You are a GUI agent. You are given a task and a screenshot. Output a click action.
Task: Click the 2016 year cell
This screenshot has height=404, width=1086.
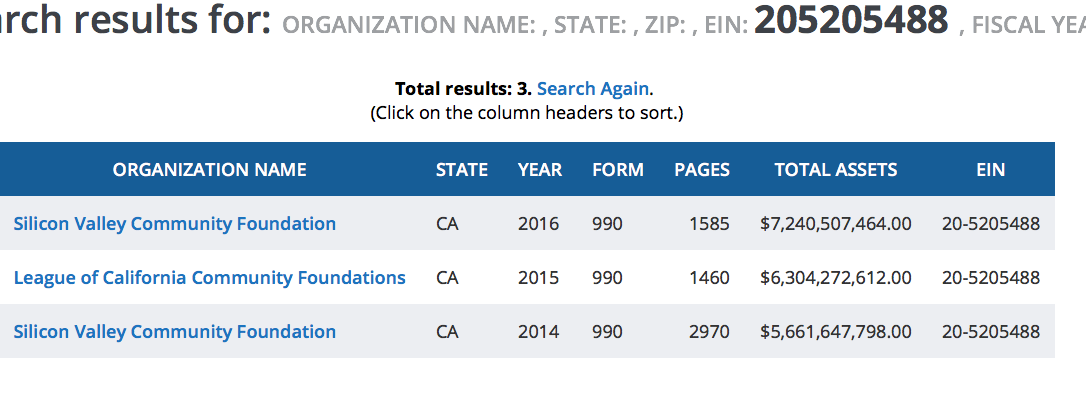(538, 223)
